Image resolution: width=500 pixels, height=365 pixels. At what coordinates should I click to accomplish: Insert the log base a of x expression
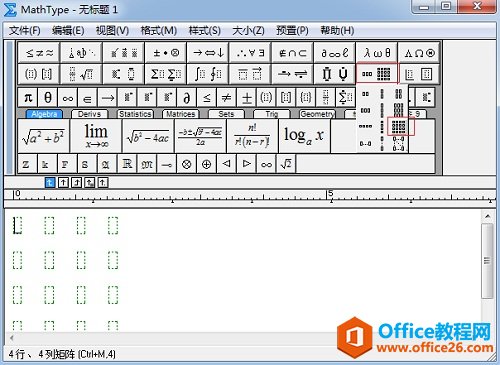304,136
